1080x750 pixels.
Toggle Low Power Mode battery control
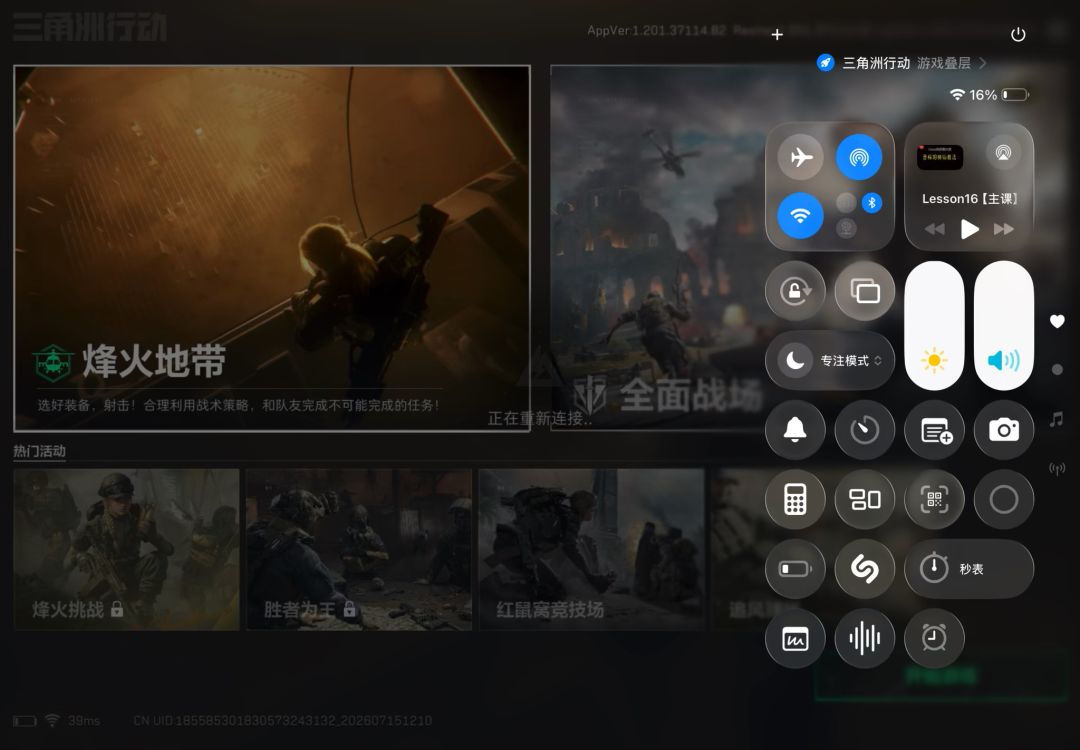[795, 569]
